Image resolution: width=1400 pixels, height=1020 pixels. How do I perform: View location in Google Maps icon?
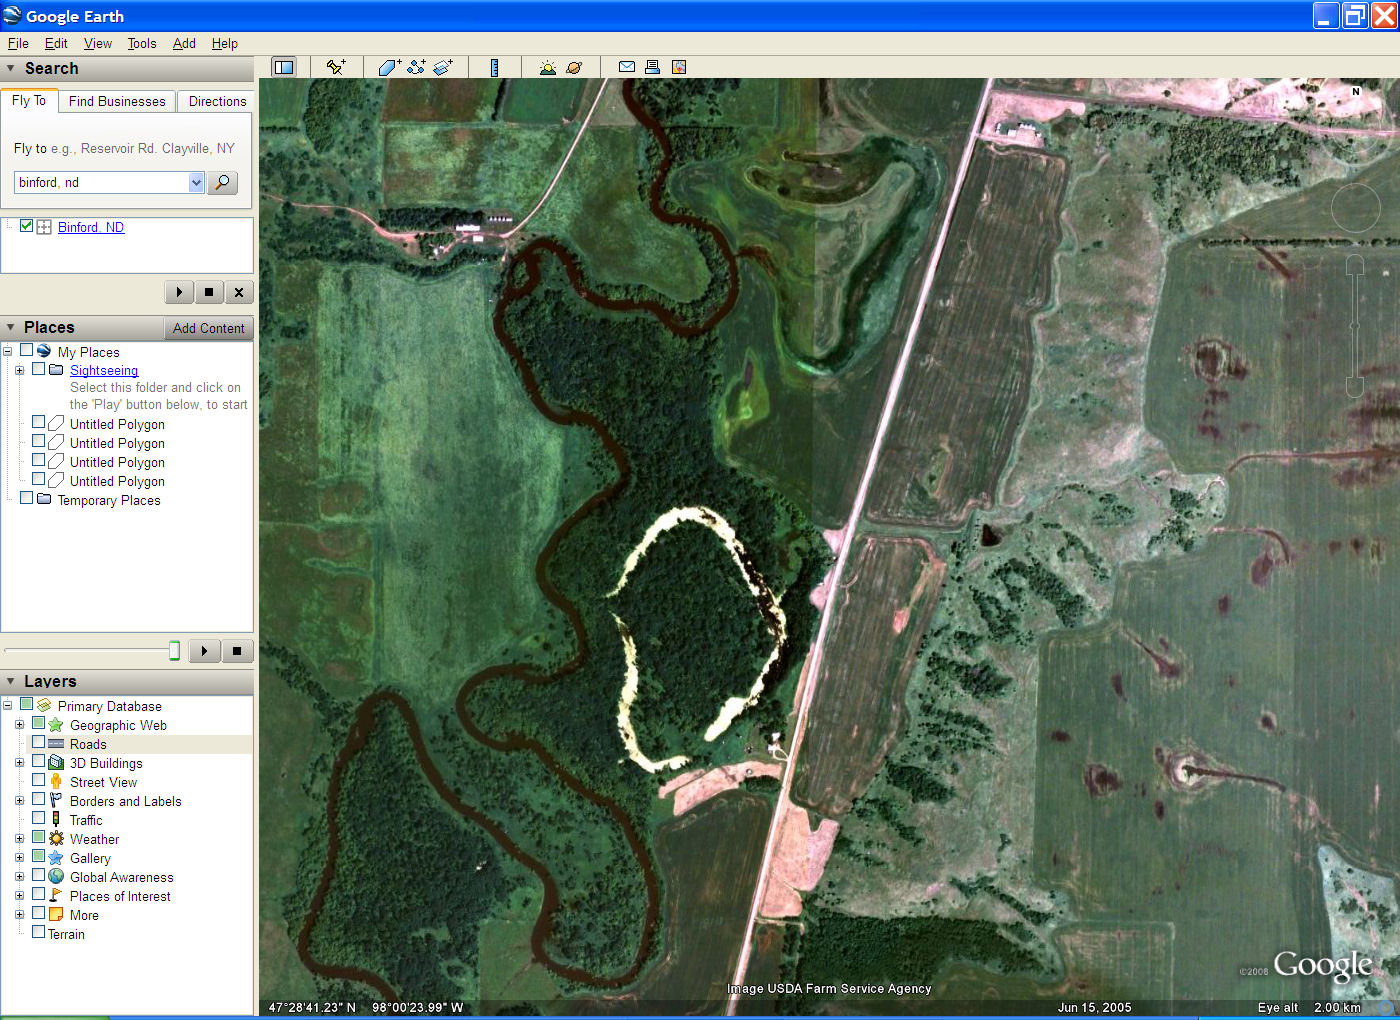(x=679, y=67)
